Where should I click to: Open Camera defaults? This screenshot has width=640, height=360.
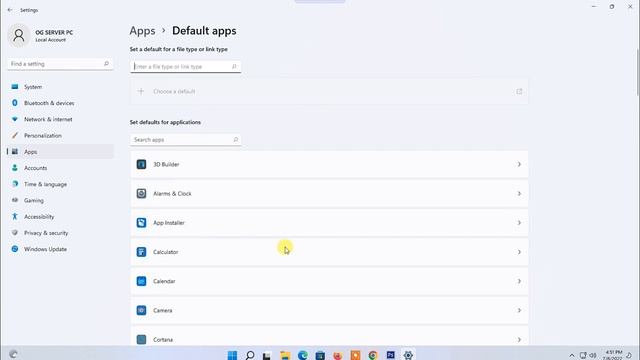click(329, 311)
